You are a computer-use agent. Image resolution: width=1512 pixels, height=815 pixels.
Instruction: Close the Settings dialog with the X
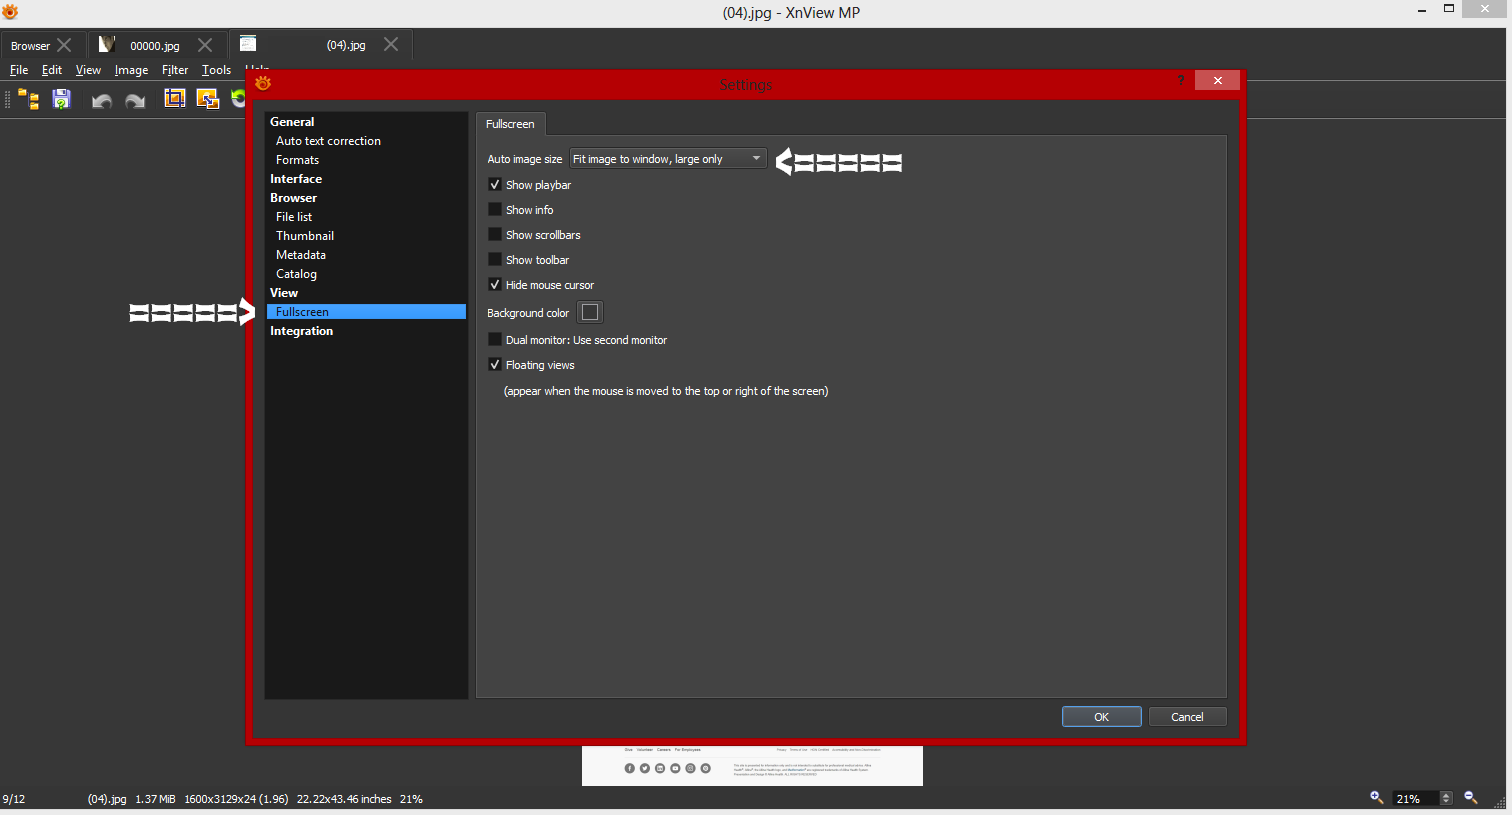coord(1217,81)
